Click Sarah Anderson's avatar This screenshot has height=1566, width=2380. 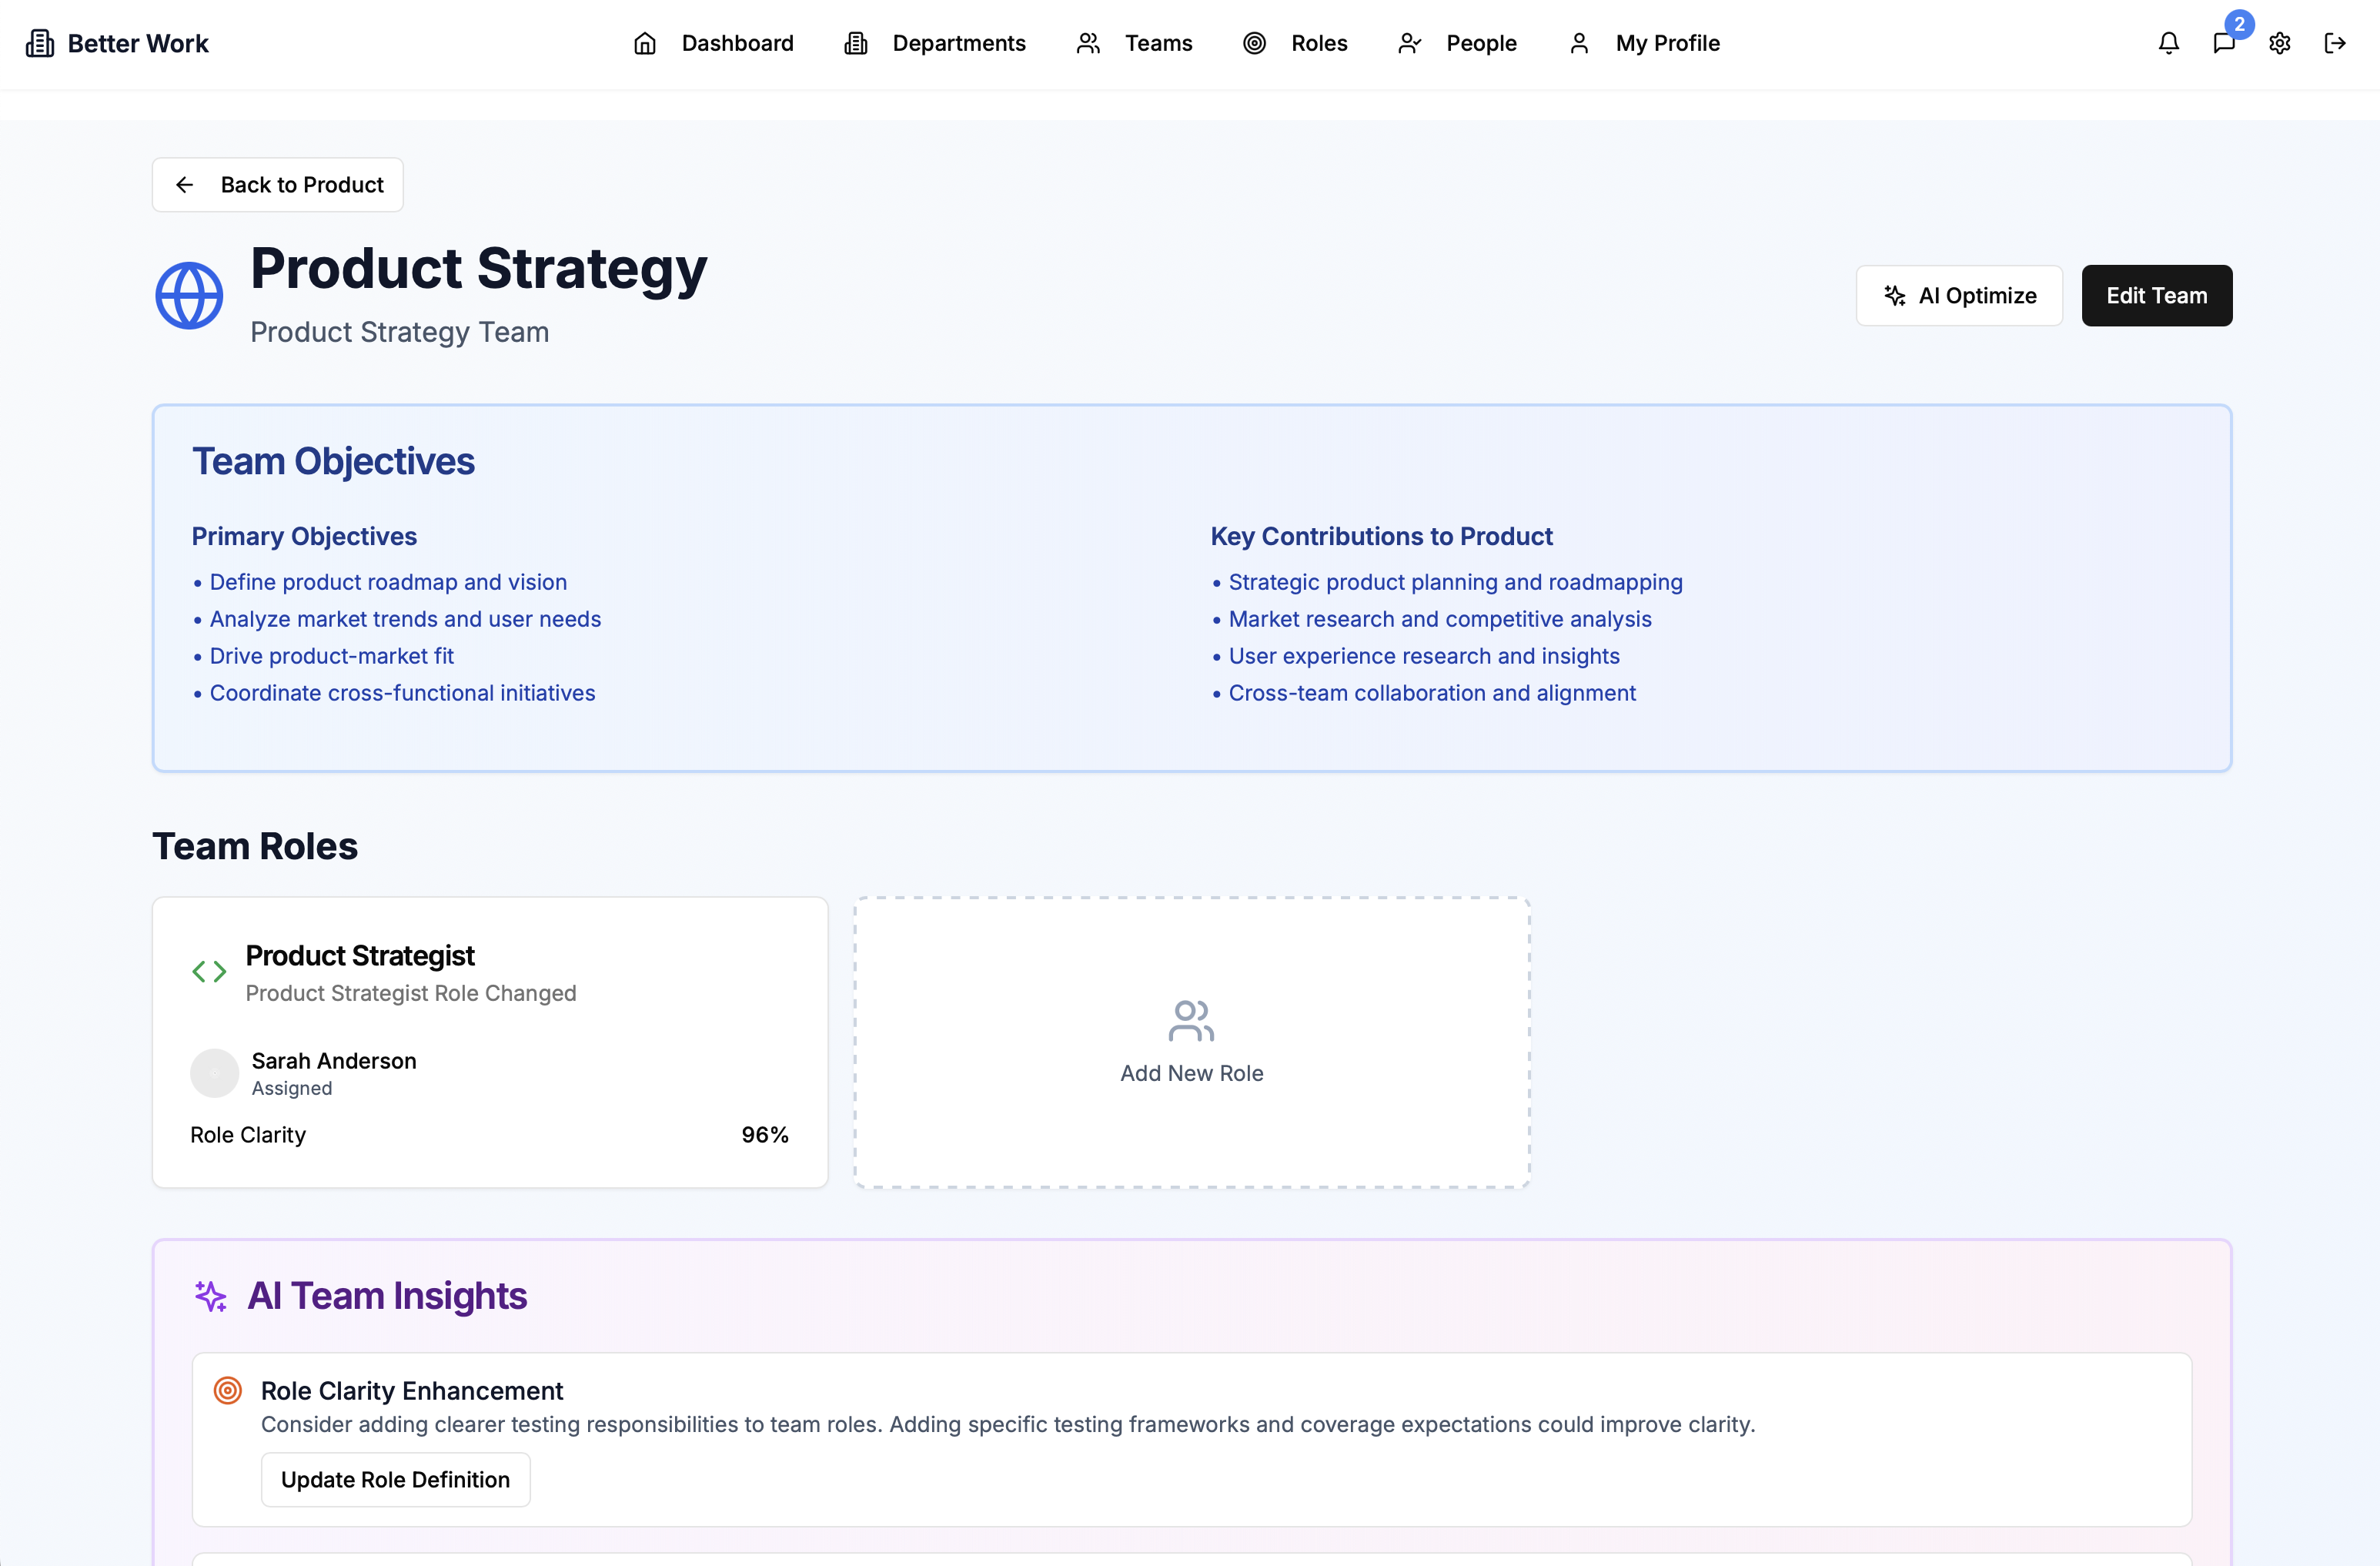214,1073
